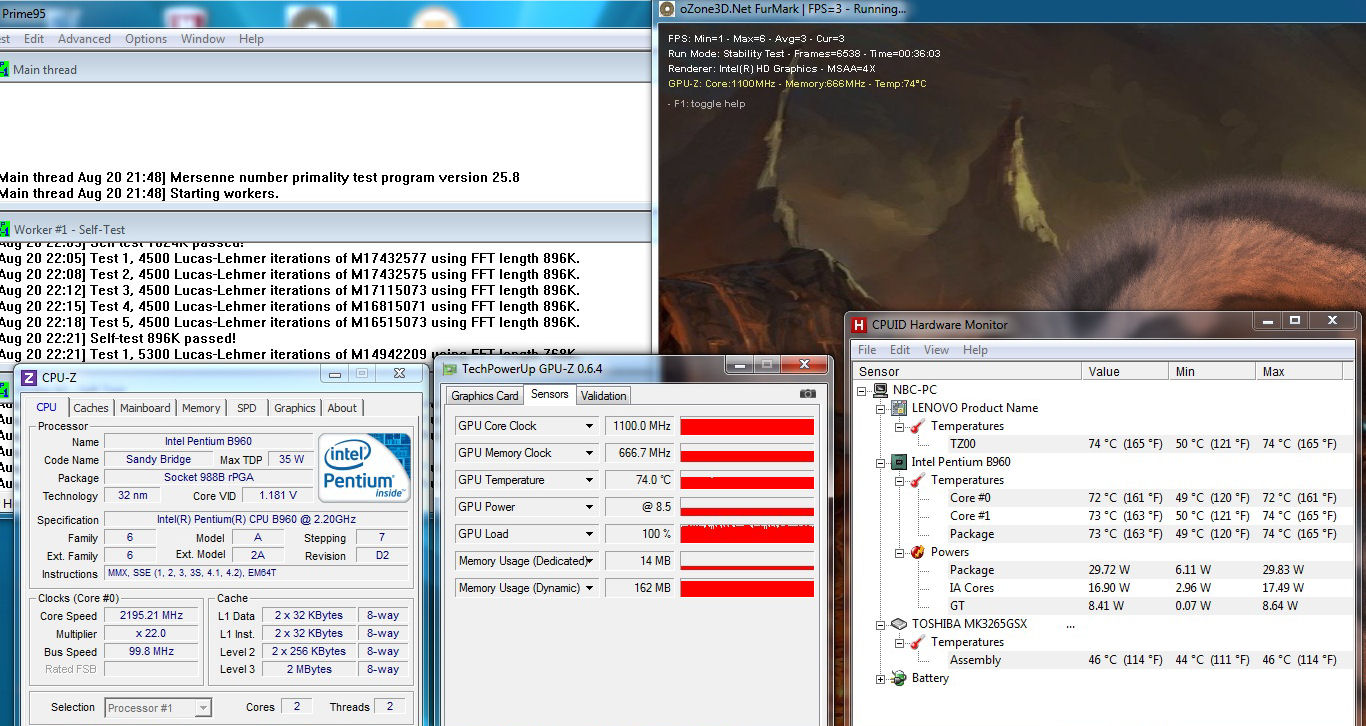1366x726 pixels.
Task: Open the File menu in Hardware Monitor
Action: click(x=867, y=350)
